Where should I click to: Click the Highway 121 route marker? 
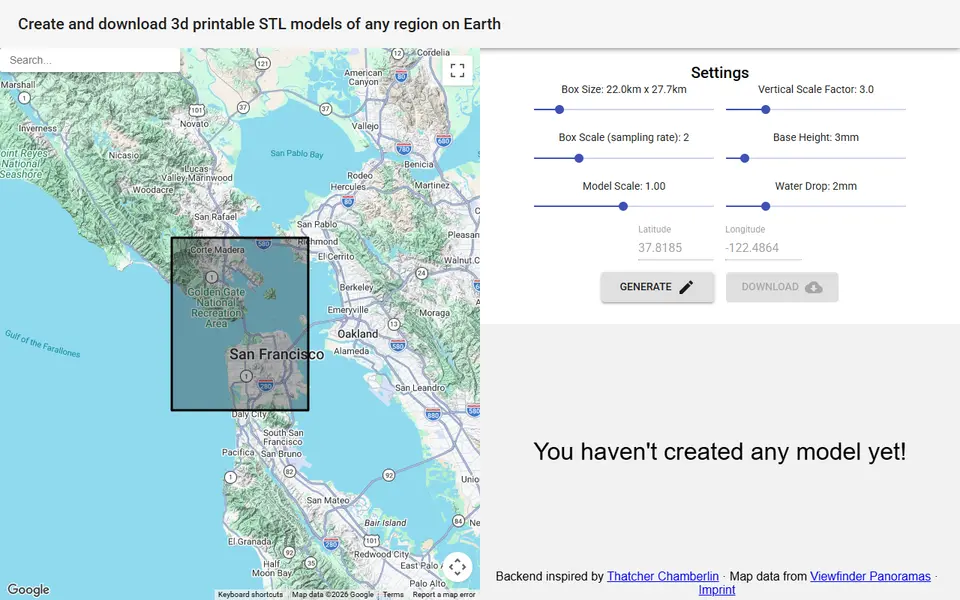[263, 63]
